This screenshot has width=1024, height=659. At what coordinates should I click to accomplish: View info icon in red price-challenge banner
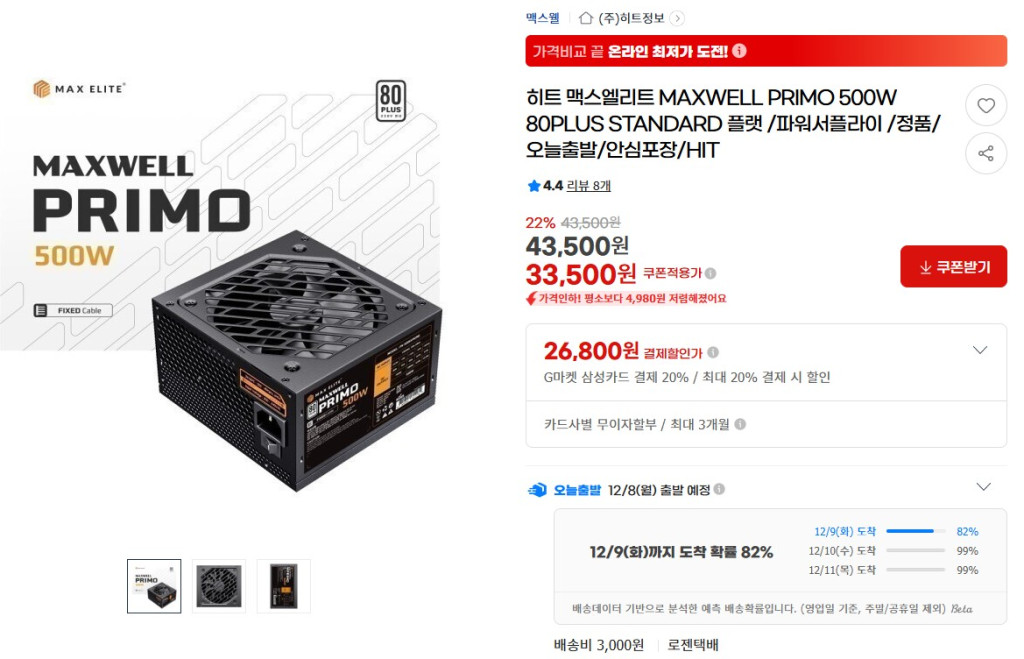[739, 51]
